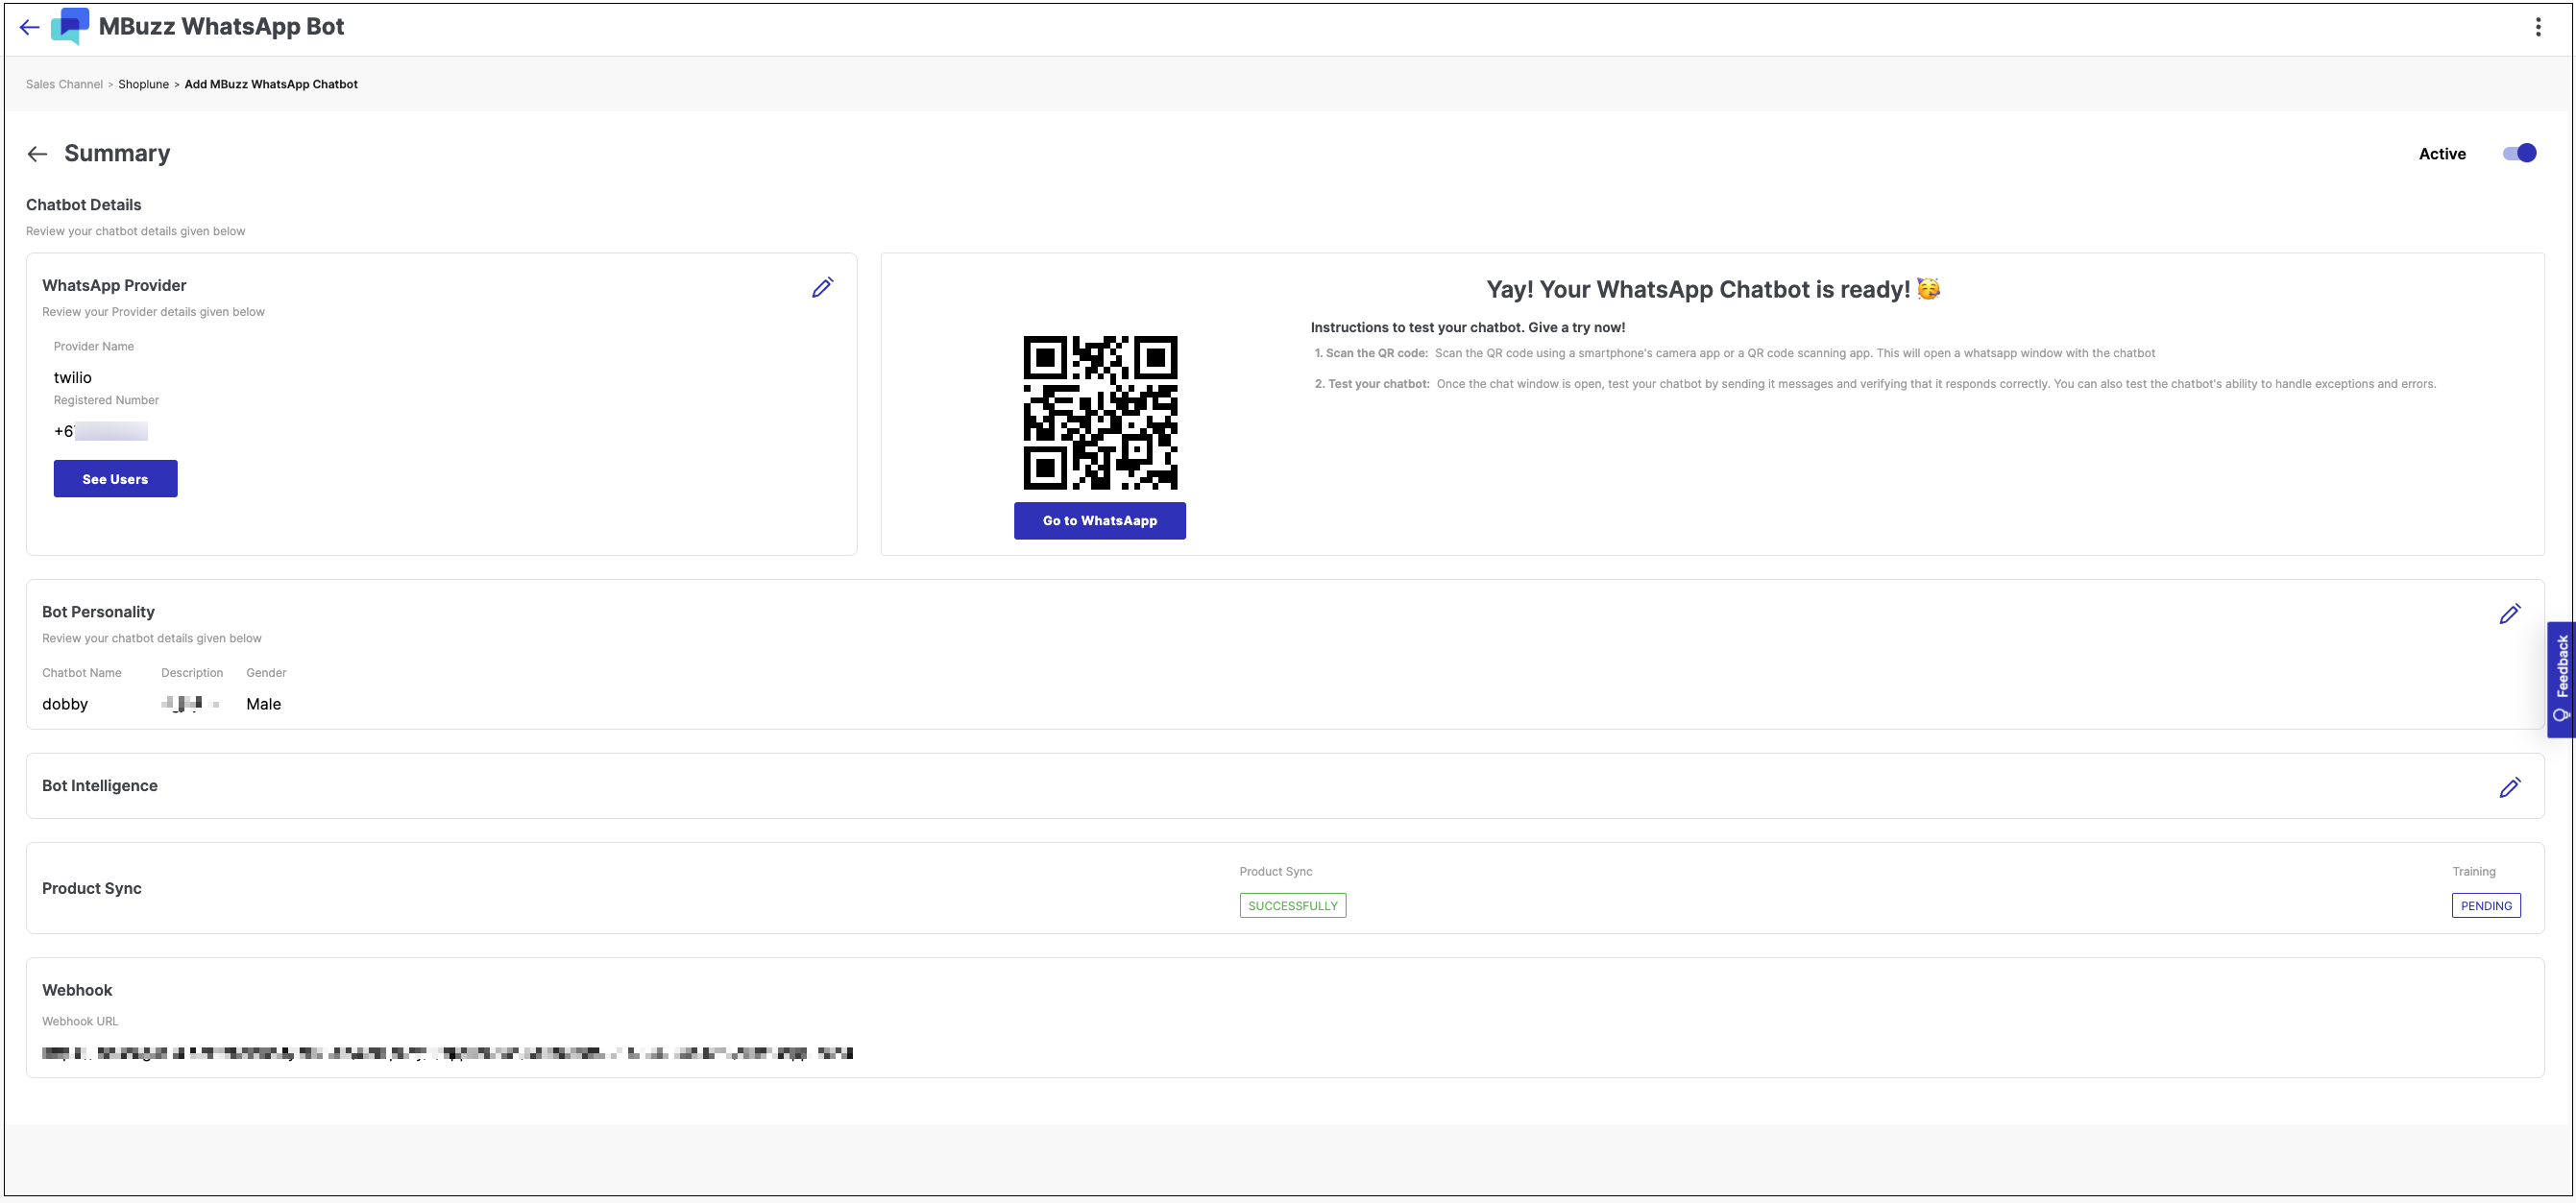Click the blurred Webhook URL text

pos(447,1053)
